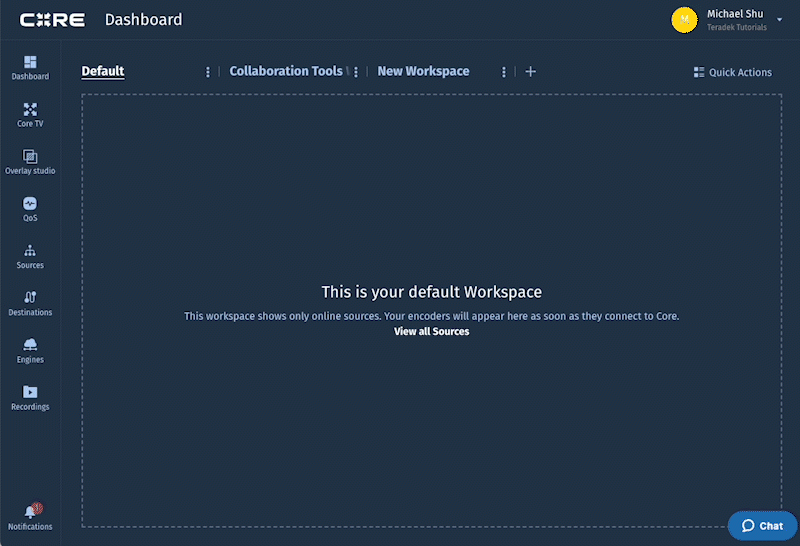This screenshot has height=546, width=800.
Task: Show Notifications via the bell icon
Action: tap(30, 514)
